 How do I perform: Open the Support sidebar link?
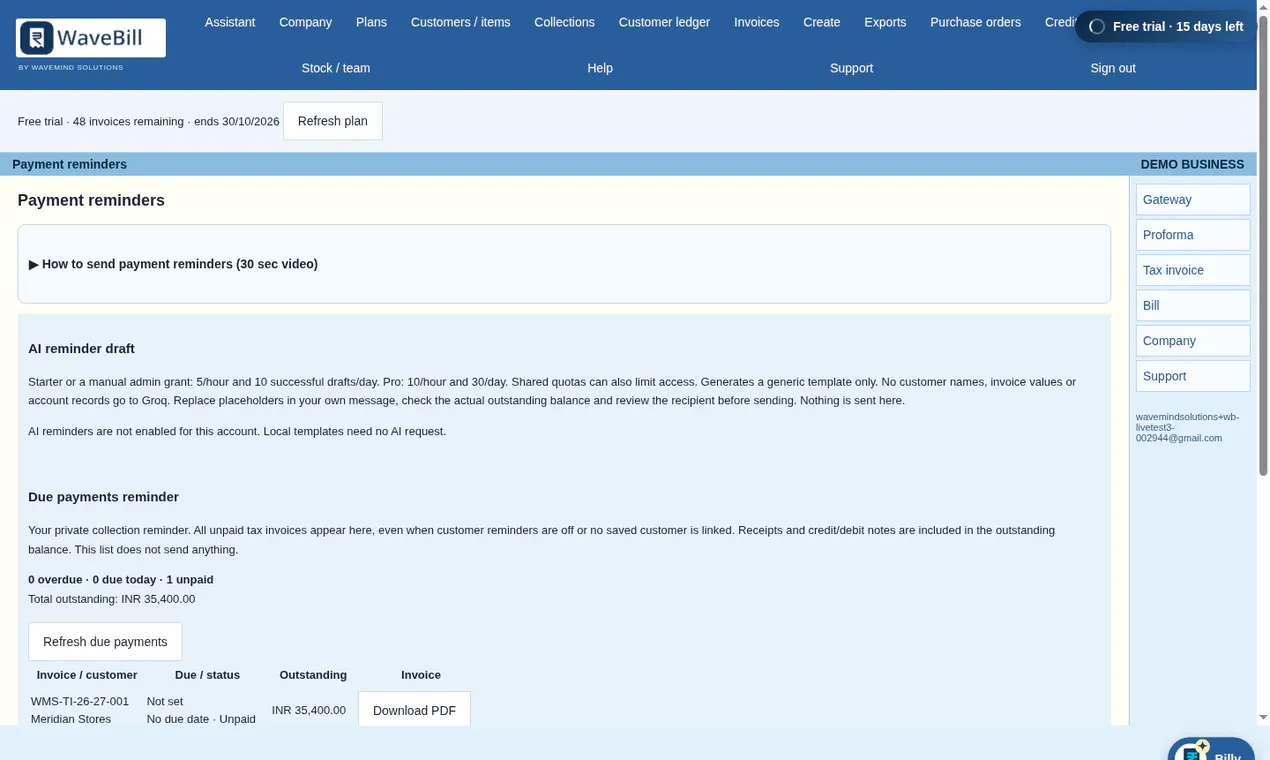pos(1193,376)
